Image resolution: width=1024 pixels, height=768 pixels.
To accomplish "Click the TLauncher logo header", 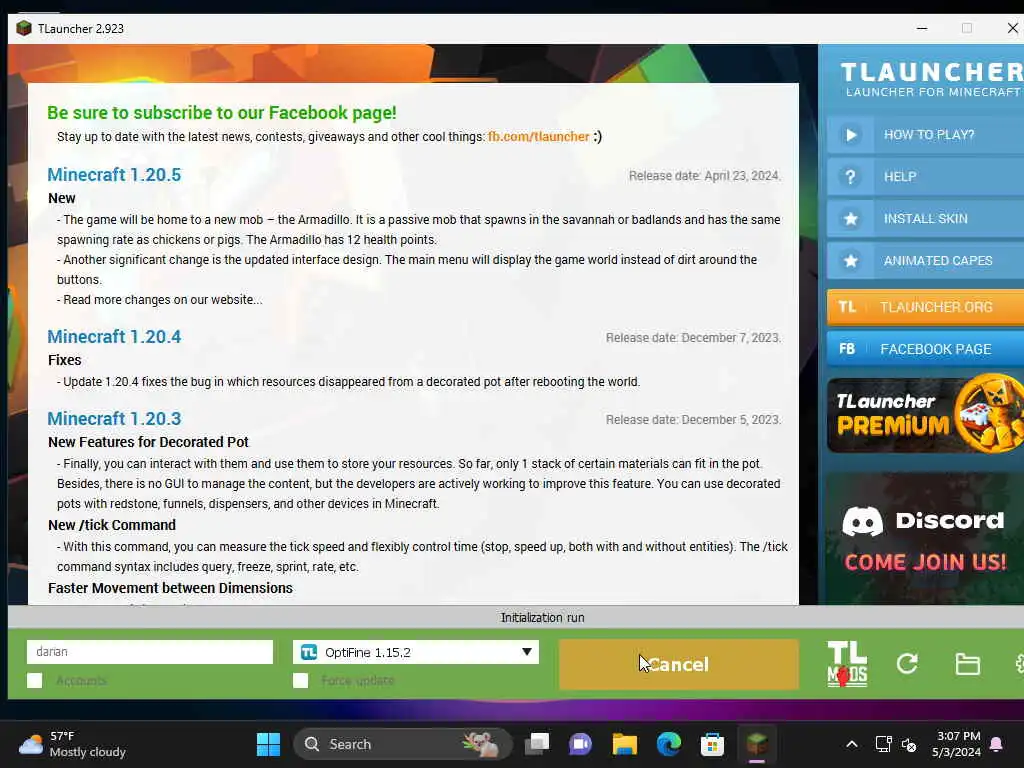I will pyautogui.click(x=931, y=79).
